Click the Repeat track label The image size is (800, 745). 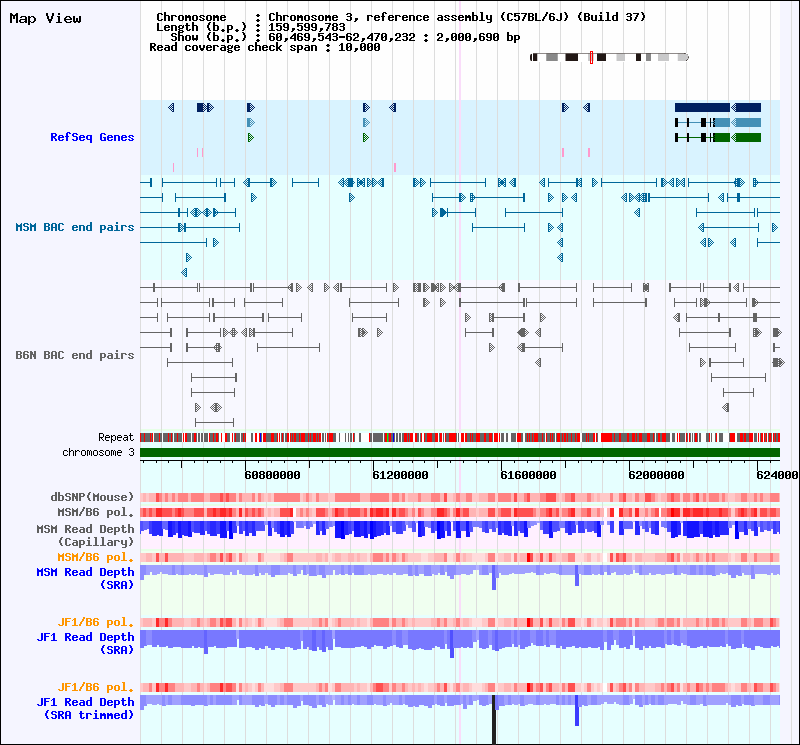pyautogui.click(x=116, y=437)
